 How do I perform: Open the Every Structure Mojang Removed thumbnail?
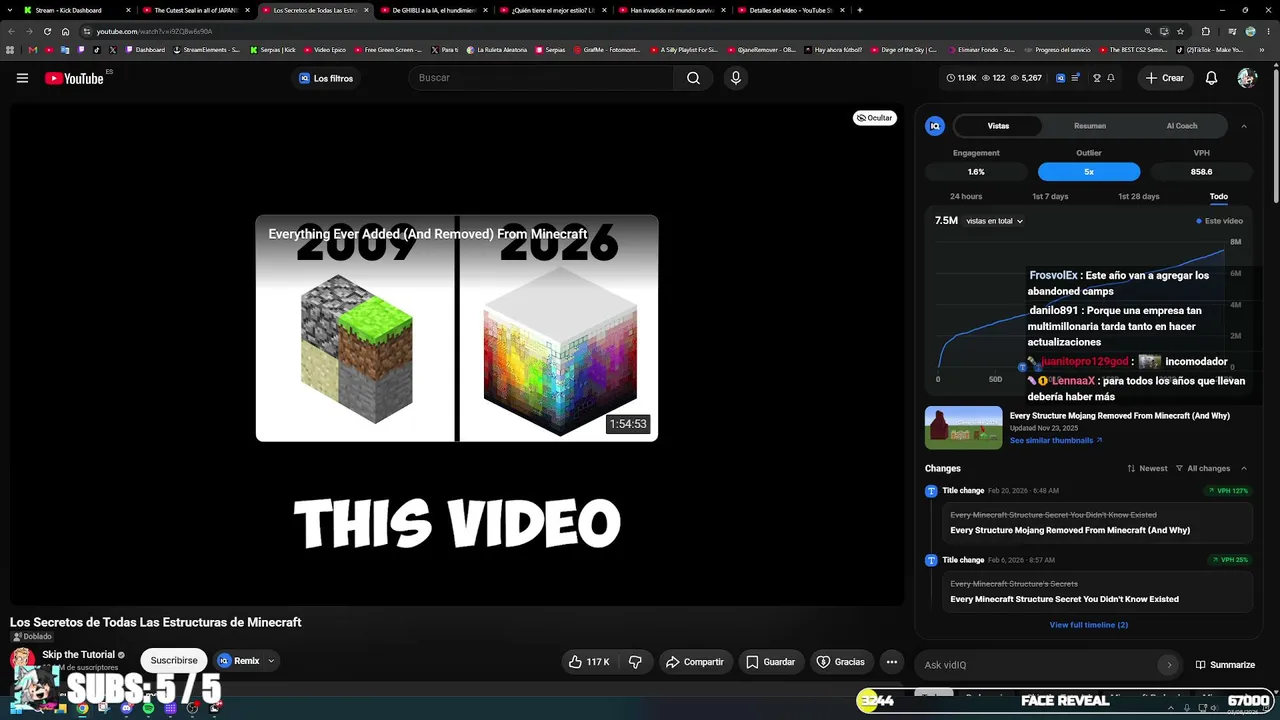(963, 428)
